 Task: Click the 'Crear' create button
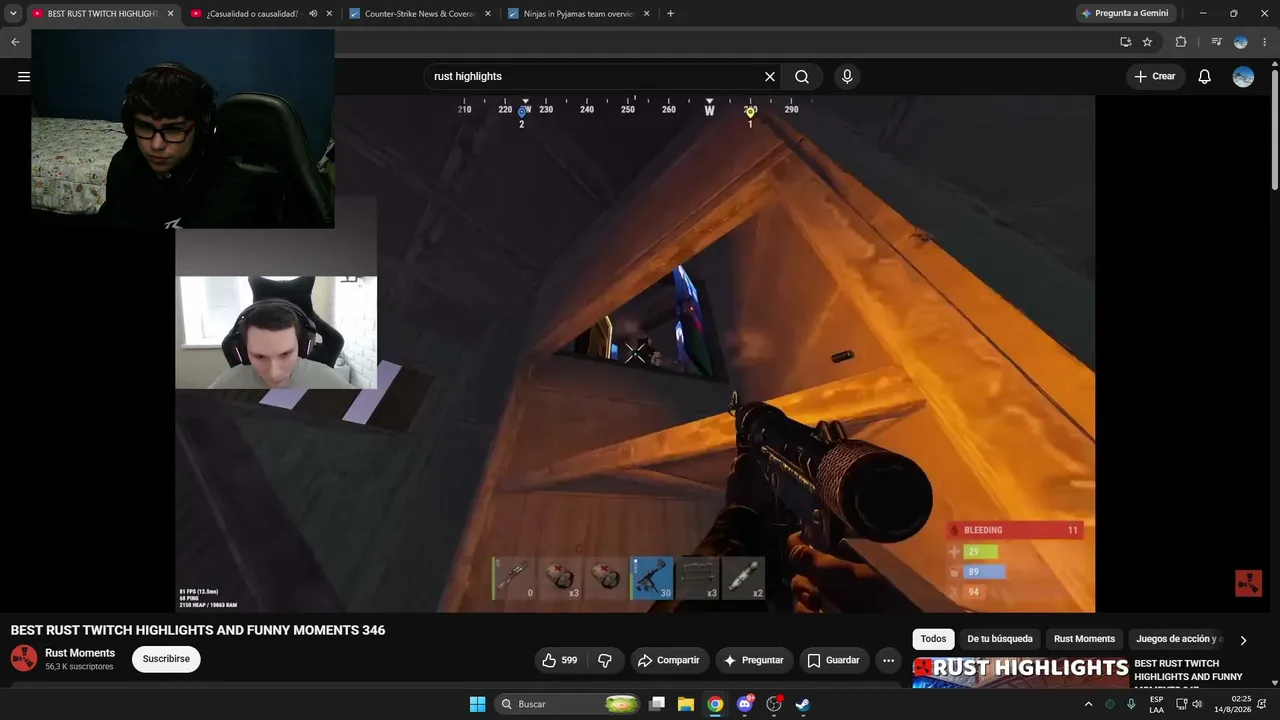(x=1155, y=77)
